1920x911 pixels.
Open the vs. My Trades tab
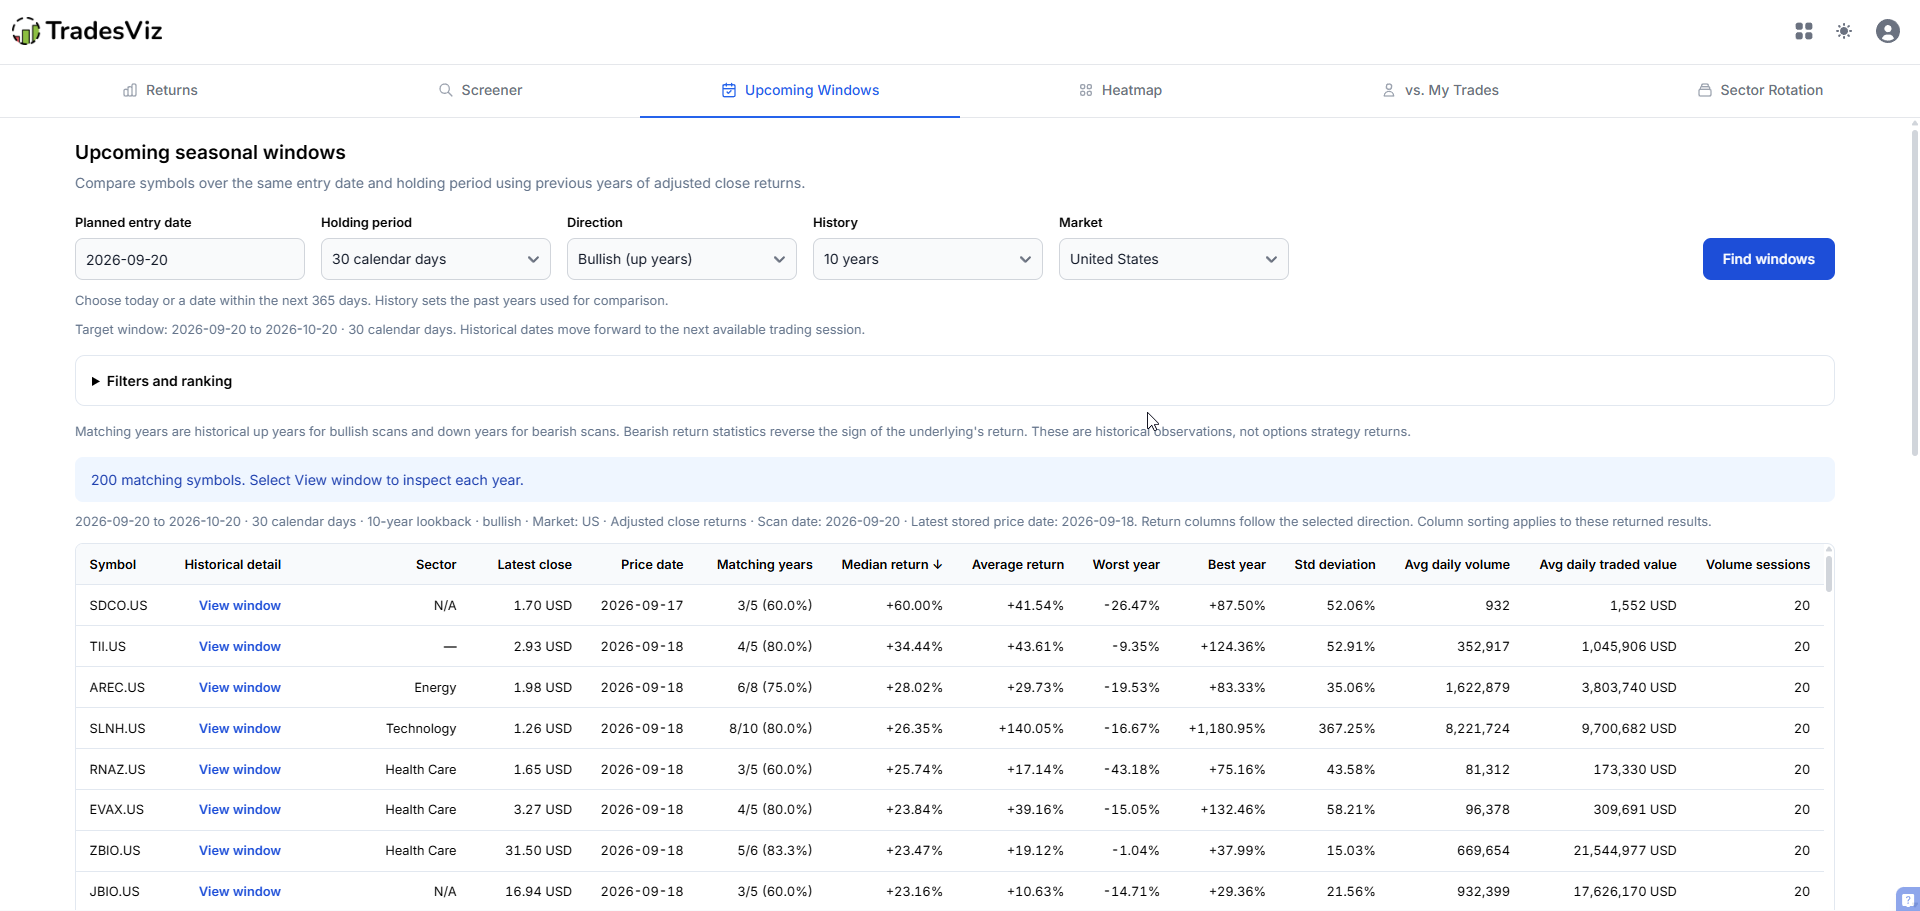click(x=1440, y=90)
